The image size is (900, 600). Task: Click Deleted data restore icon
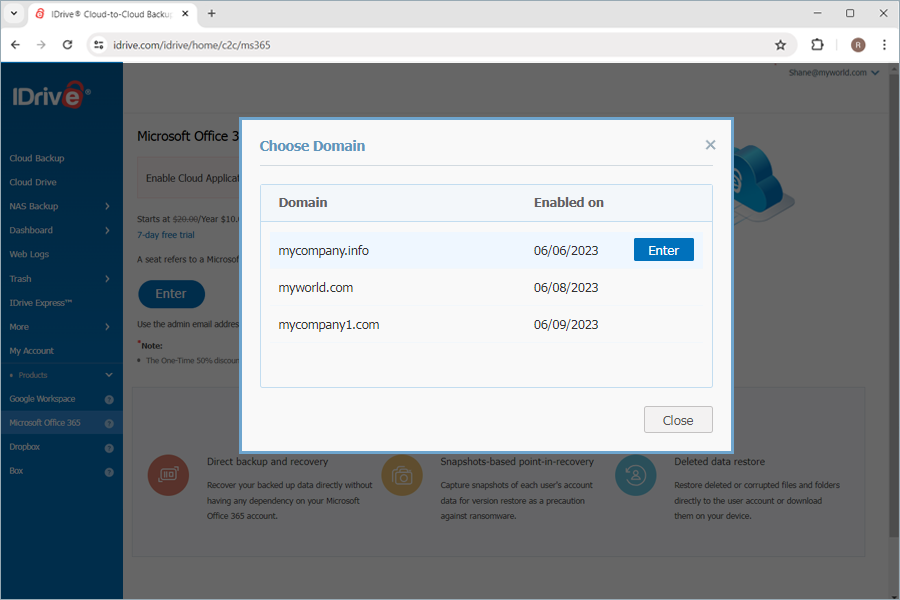635,475
